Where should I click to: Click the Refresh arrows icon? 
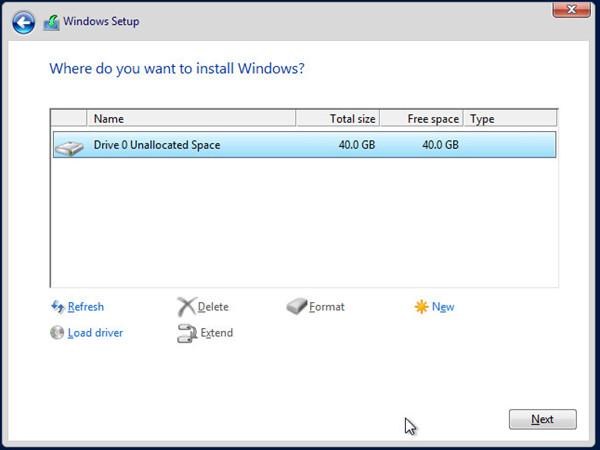[57, 307]
